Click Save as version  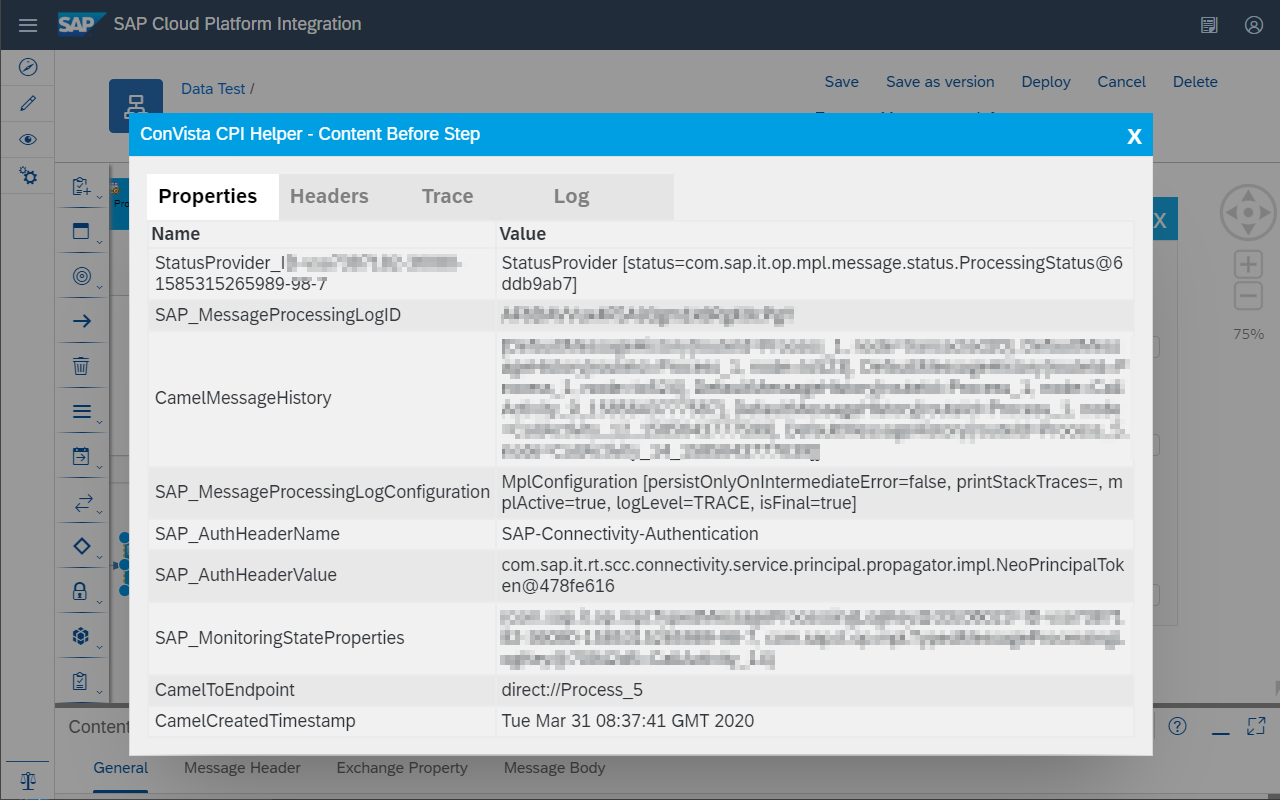click(x=940, y=82)
